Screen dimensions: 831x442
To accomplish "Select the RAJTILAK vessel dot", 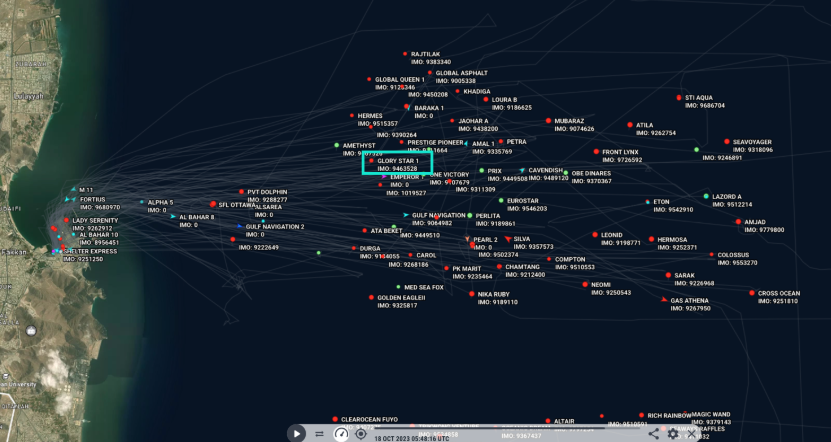I will pyautogui.click(x=405, y=54).
